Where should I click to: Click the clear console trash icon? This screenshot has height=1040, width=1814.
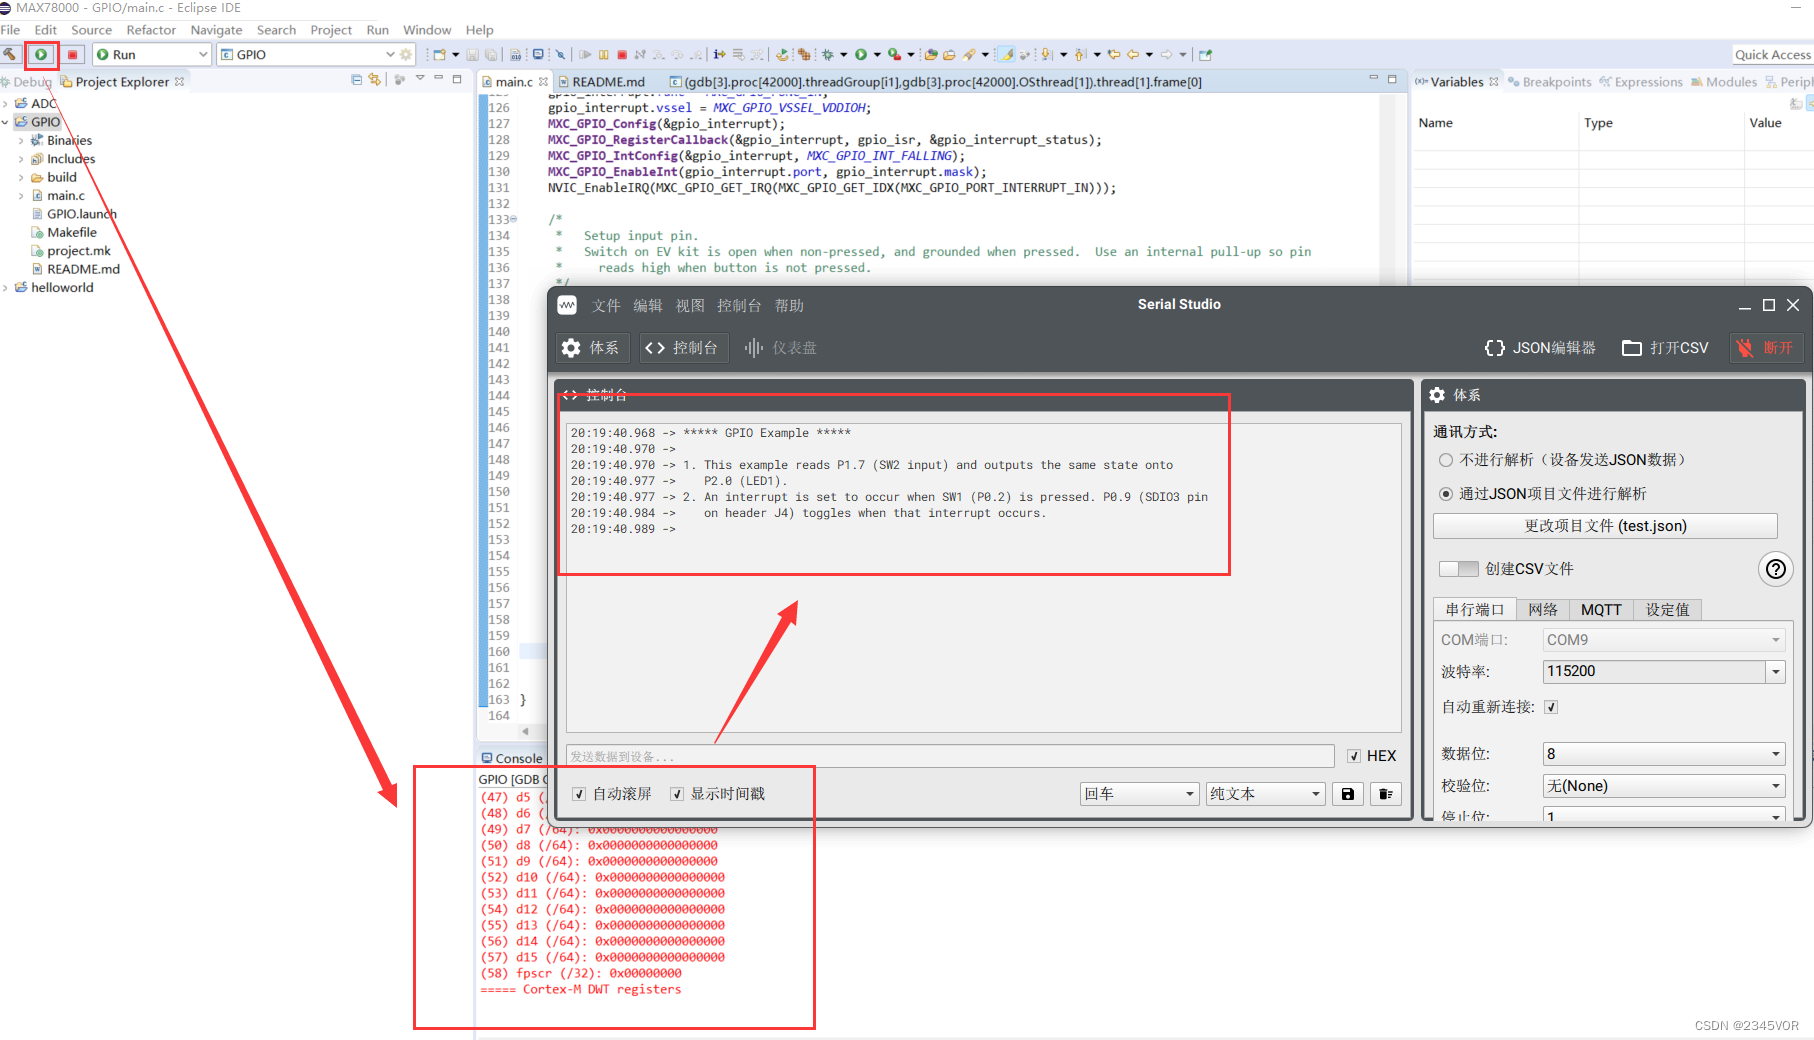1385,794
